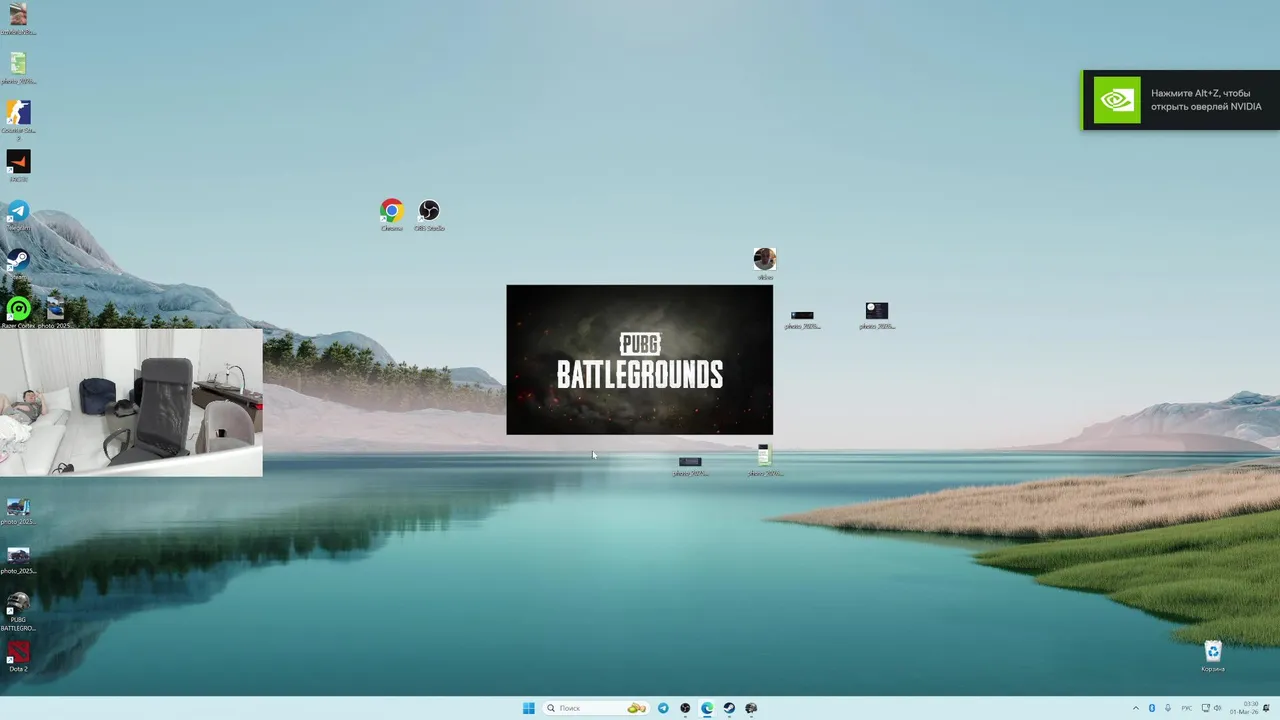This screenshot has height=720, width=1280.
Task: Select the Recycle Bin (Корзина) icon
Action: (1213, 656)
